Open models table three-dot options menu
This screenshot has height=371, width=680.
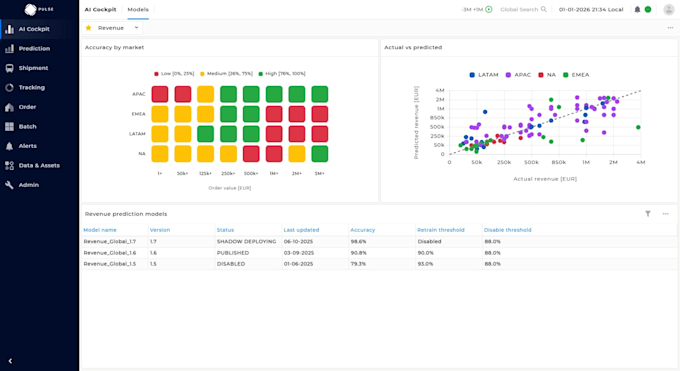[x=665, y=213]
